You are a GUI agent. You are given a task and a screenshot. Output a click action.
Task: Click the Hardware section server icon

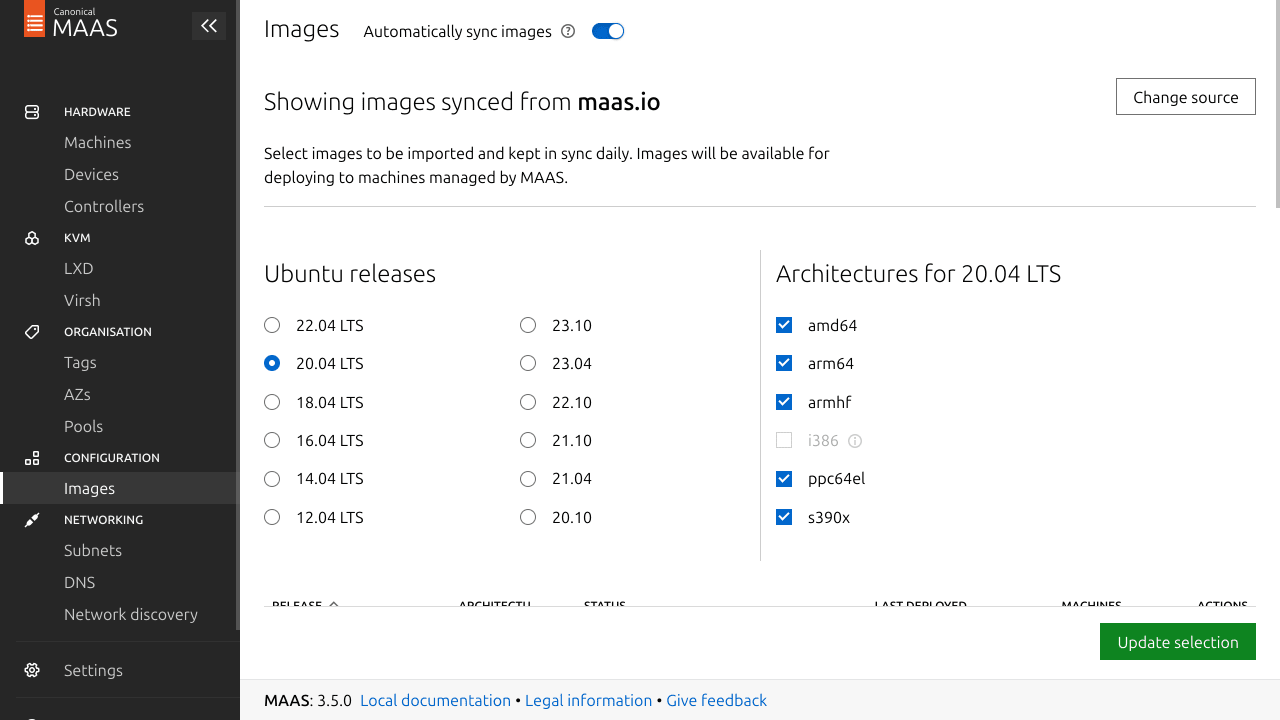(32, 112)
